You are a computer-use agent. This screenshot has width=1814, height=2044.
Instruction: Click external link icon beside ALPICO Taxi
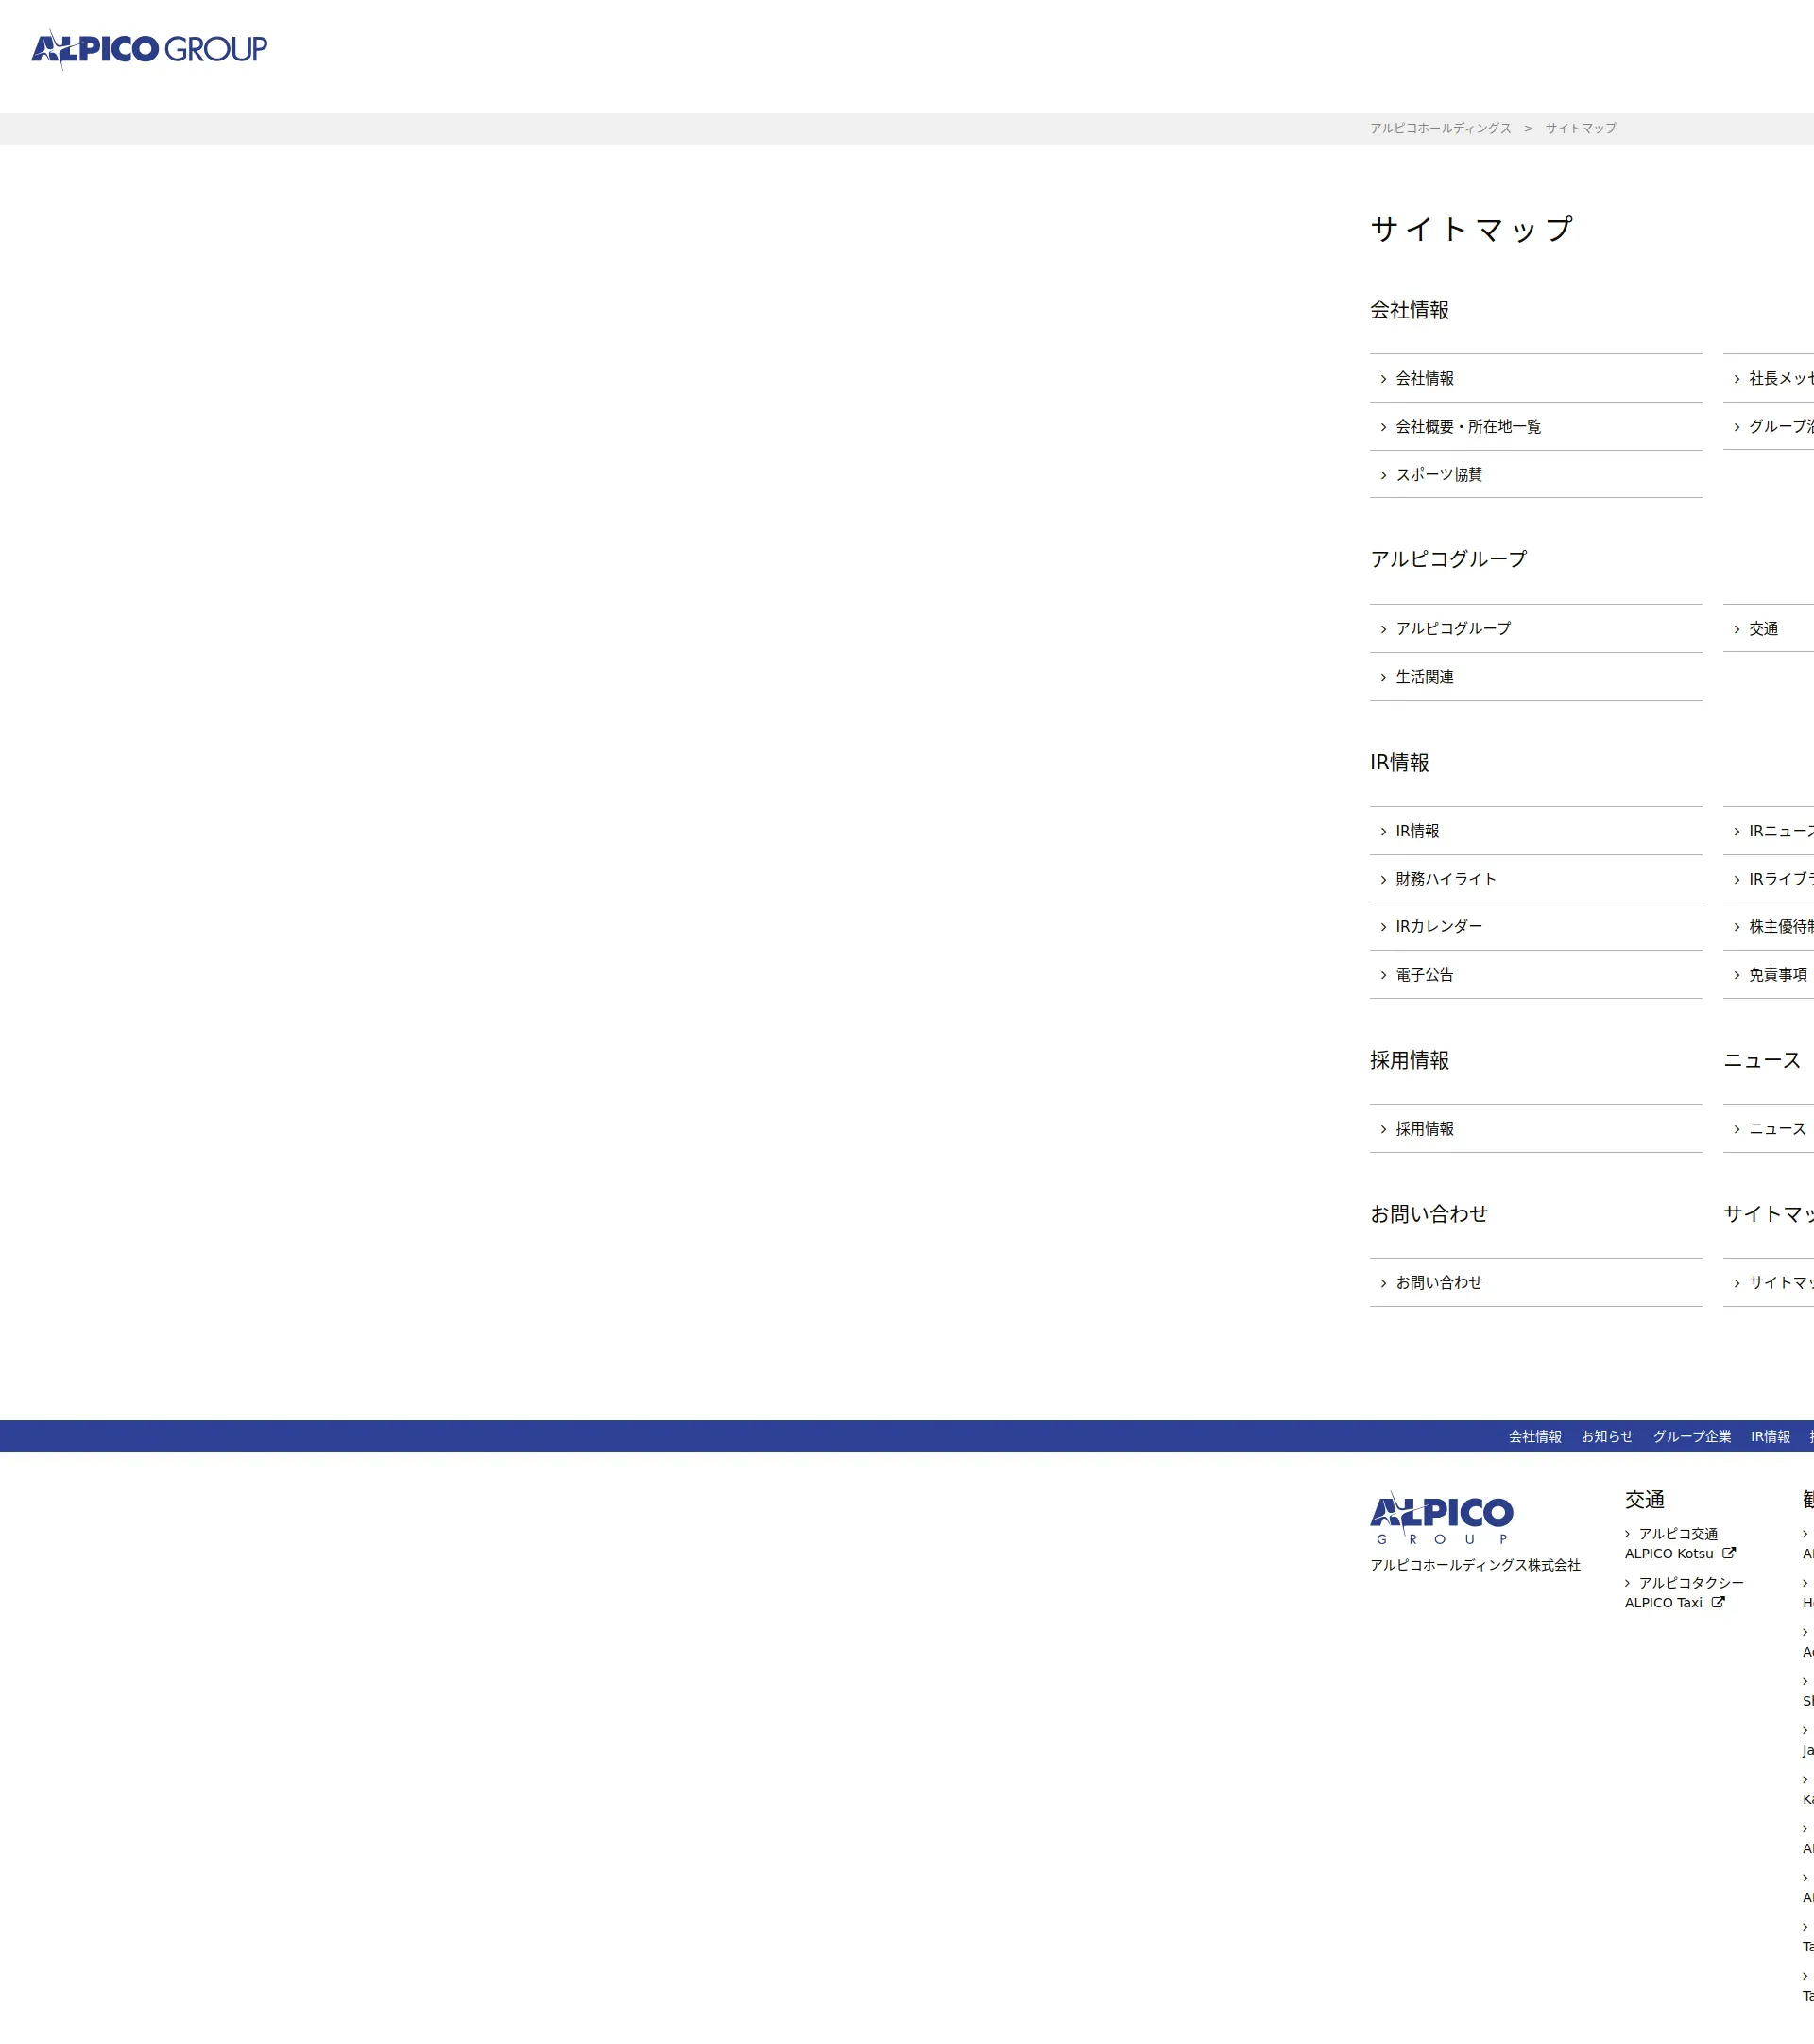tap(1718, 1602)
